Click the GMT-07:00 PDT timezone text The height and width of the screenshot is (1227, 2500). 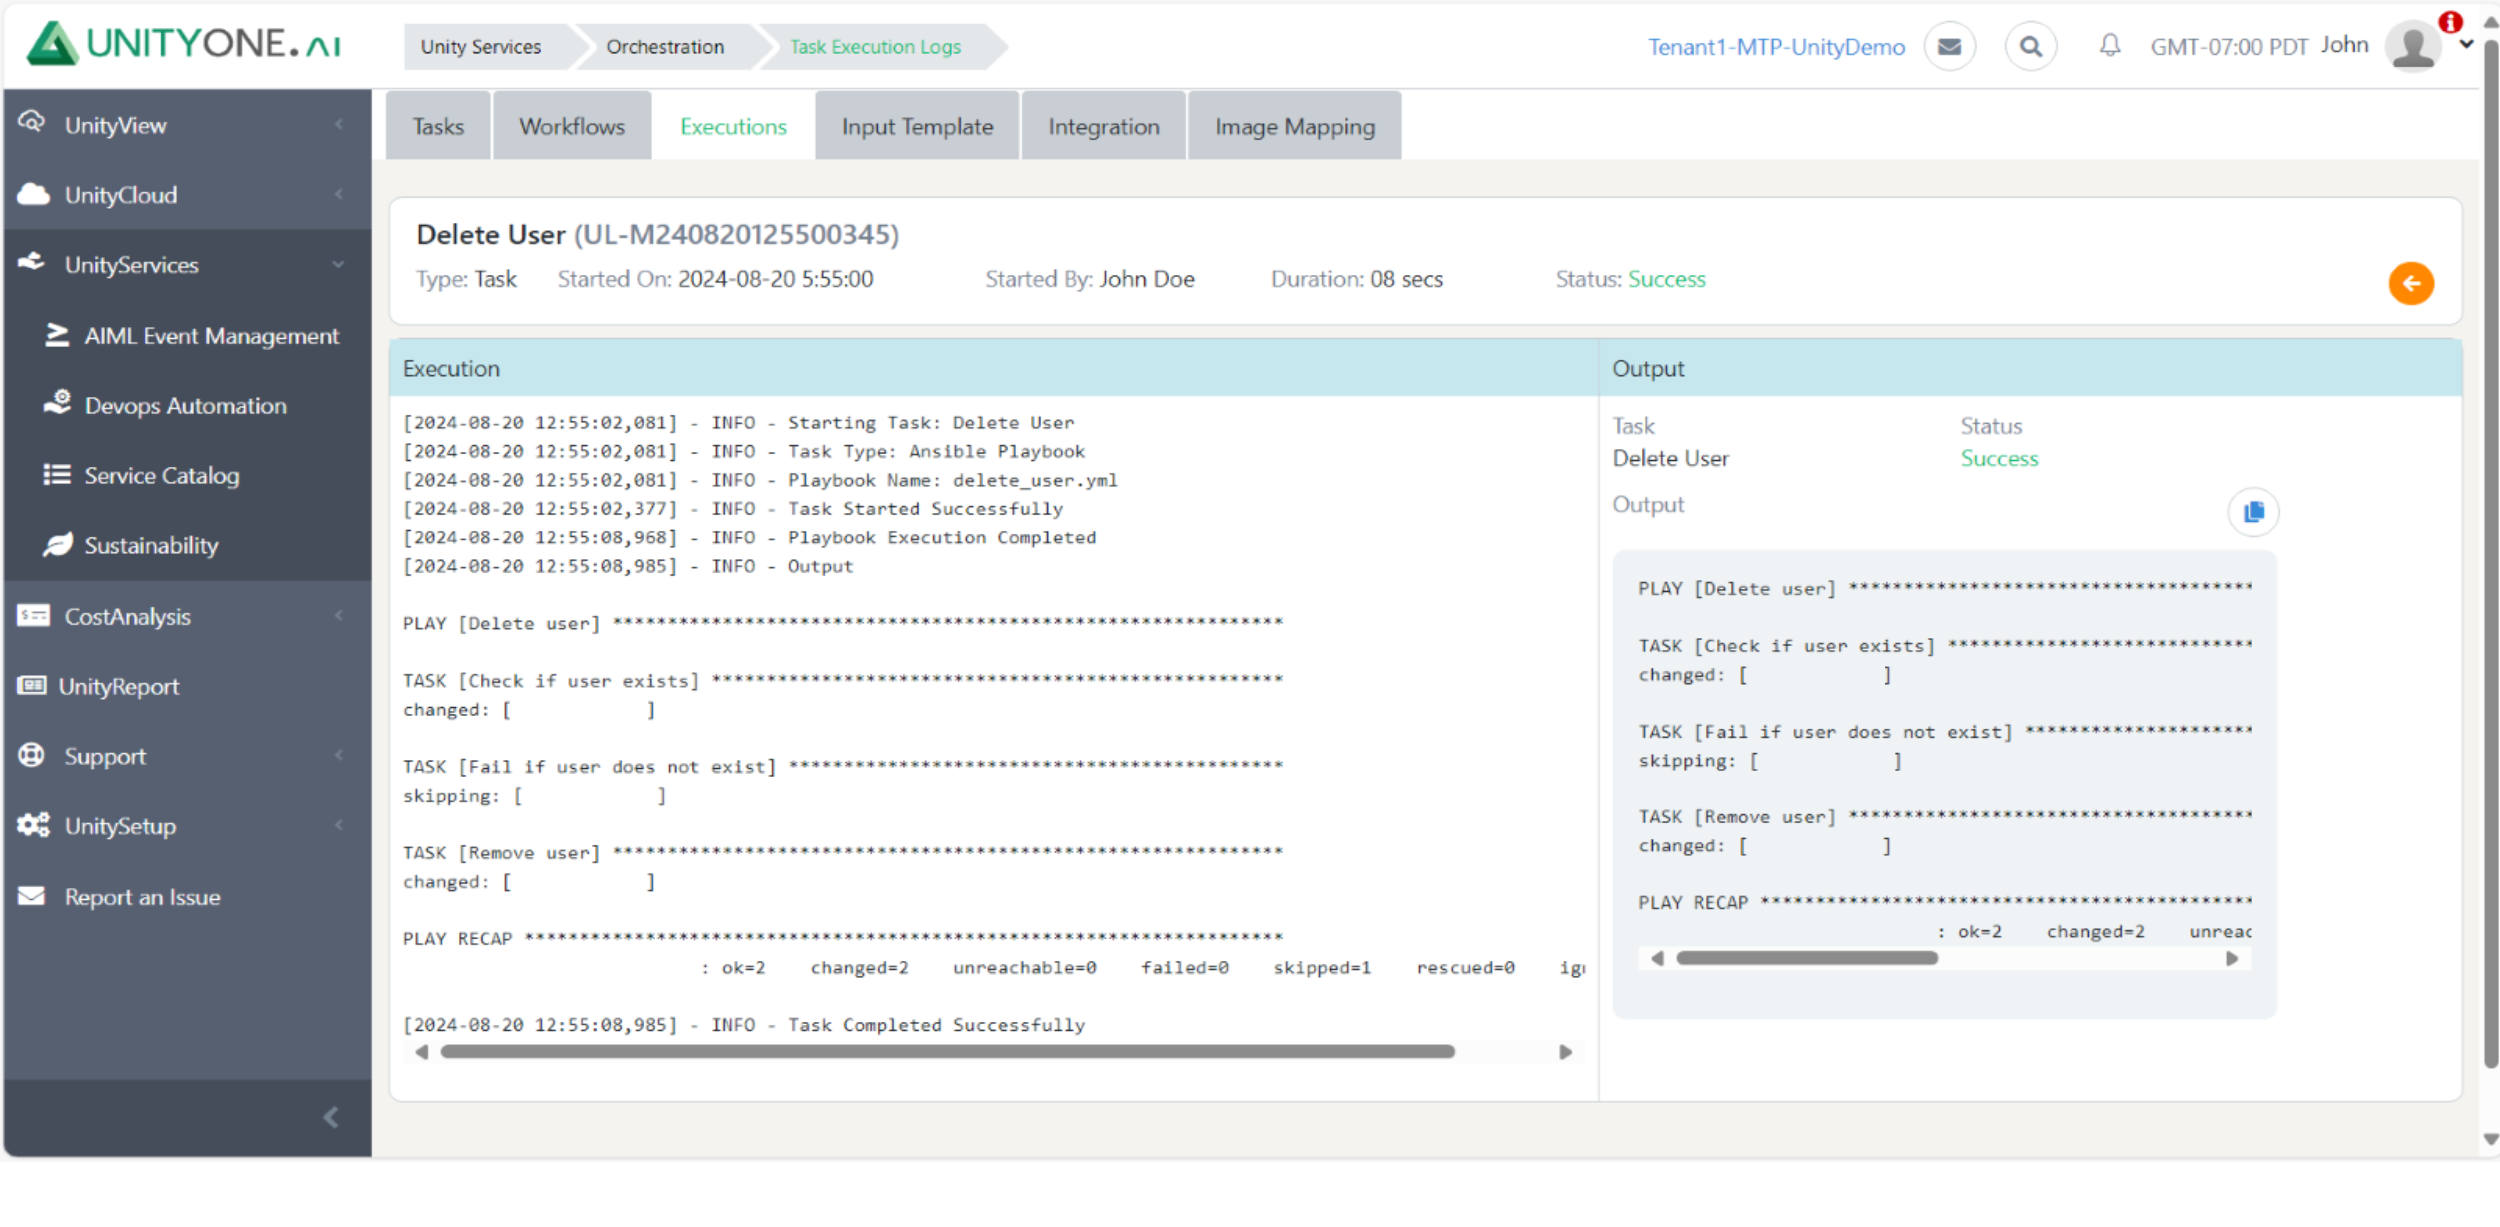pos(2229,47)
